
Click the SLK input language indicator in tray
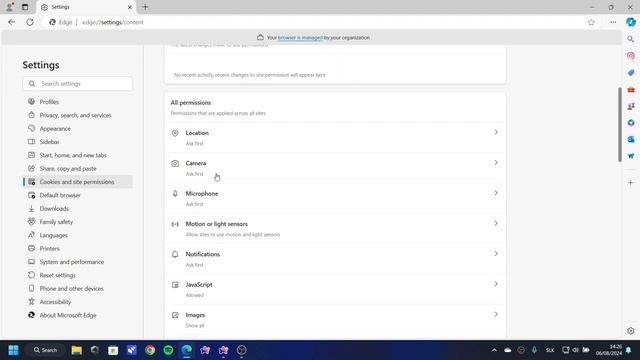tap(550, 350)
